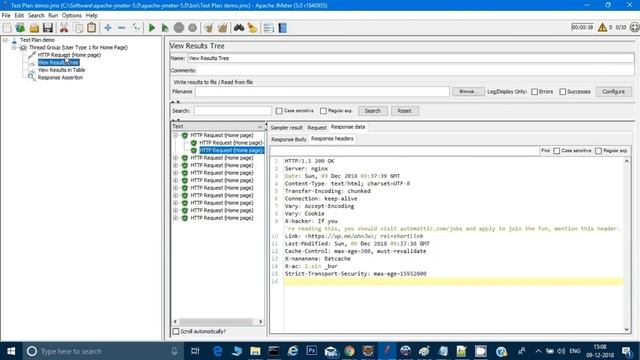Switch to the Sampler result tab
The width and height of the screenshot is (640, 360).
287,128
